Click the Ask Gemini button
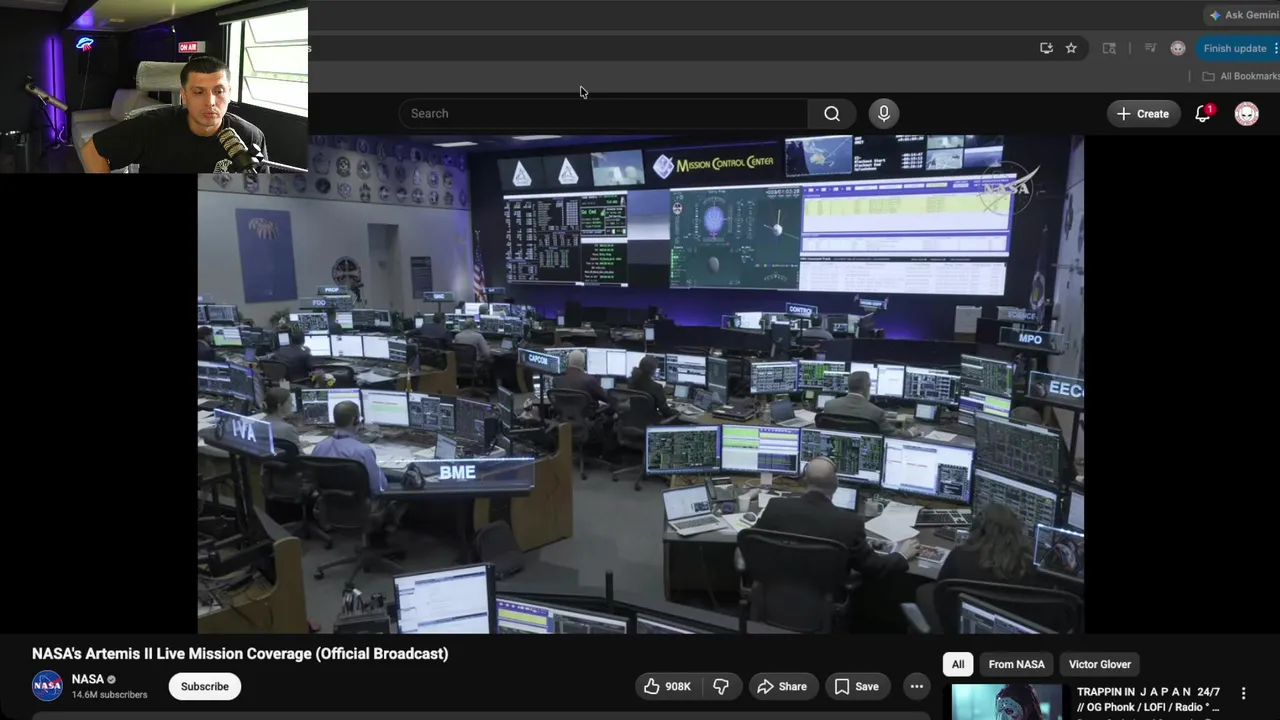This screenshot has width=1280, height=720. coord(1242,15)
